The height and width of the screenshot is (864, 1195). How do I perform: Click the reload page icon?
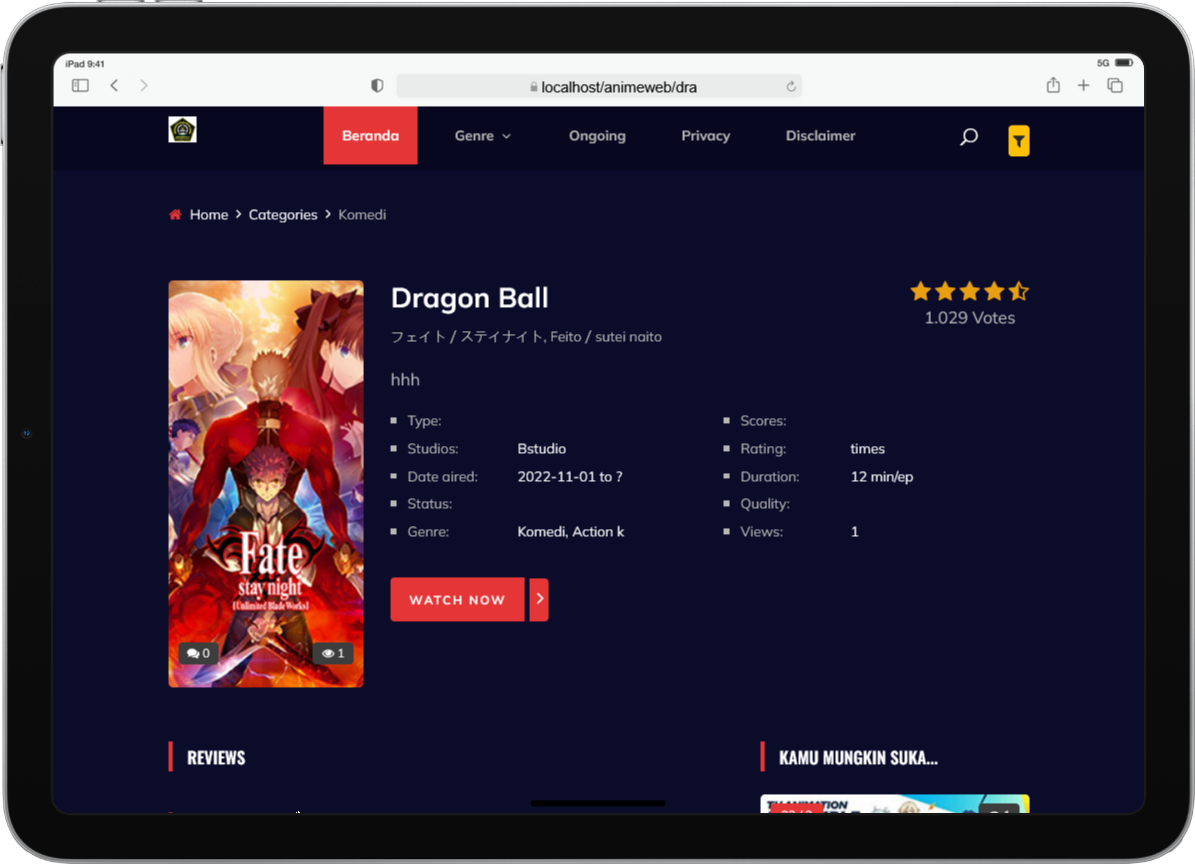(791, 87)
